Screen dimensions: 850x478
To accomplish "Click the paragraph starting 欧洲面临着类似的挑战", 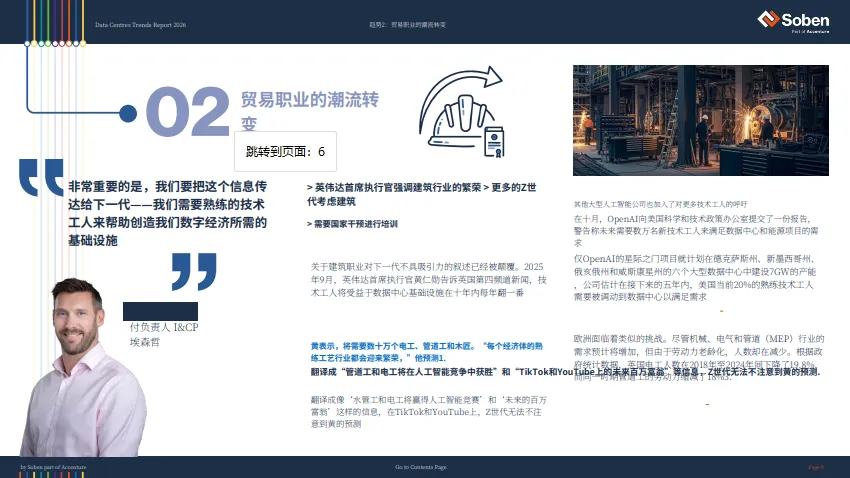I will click(699, 358).
